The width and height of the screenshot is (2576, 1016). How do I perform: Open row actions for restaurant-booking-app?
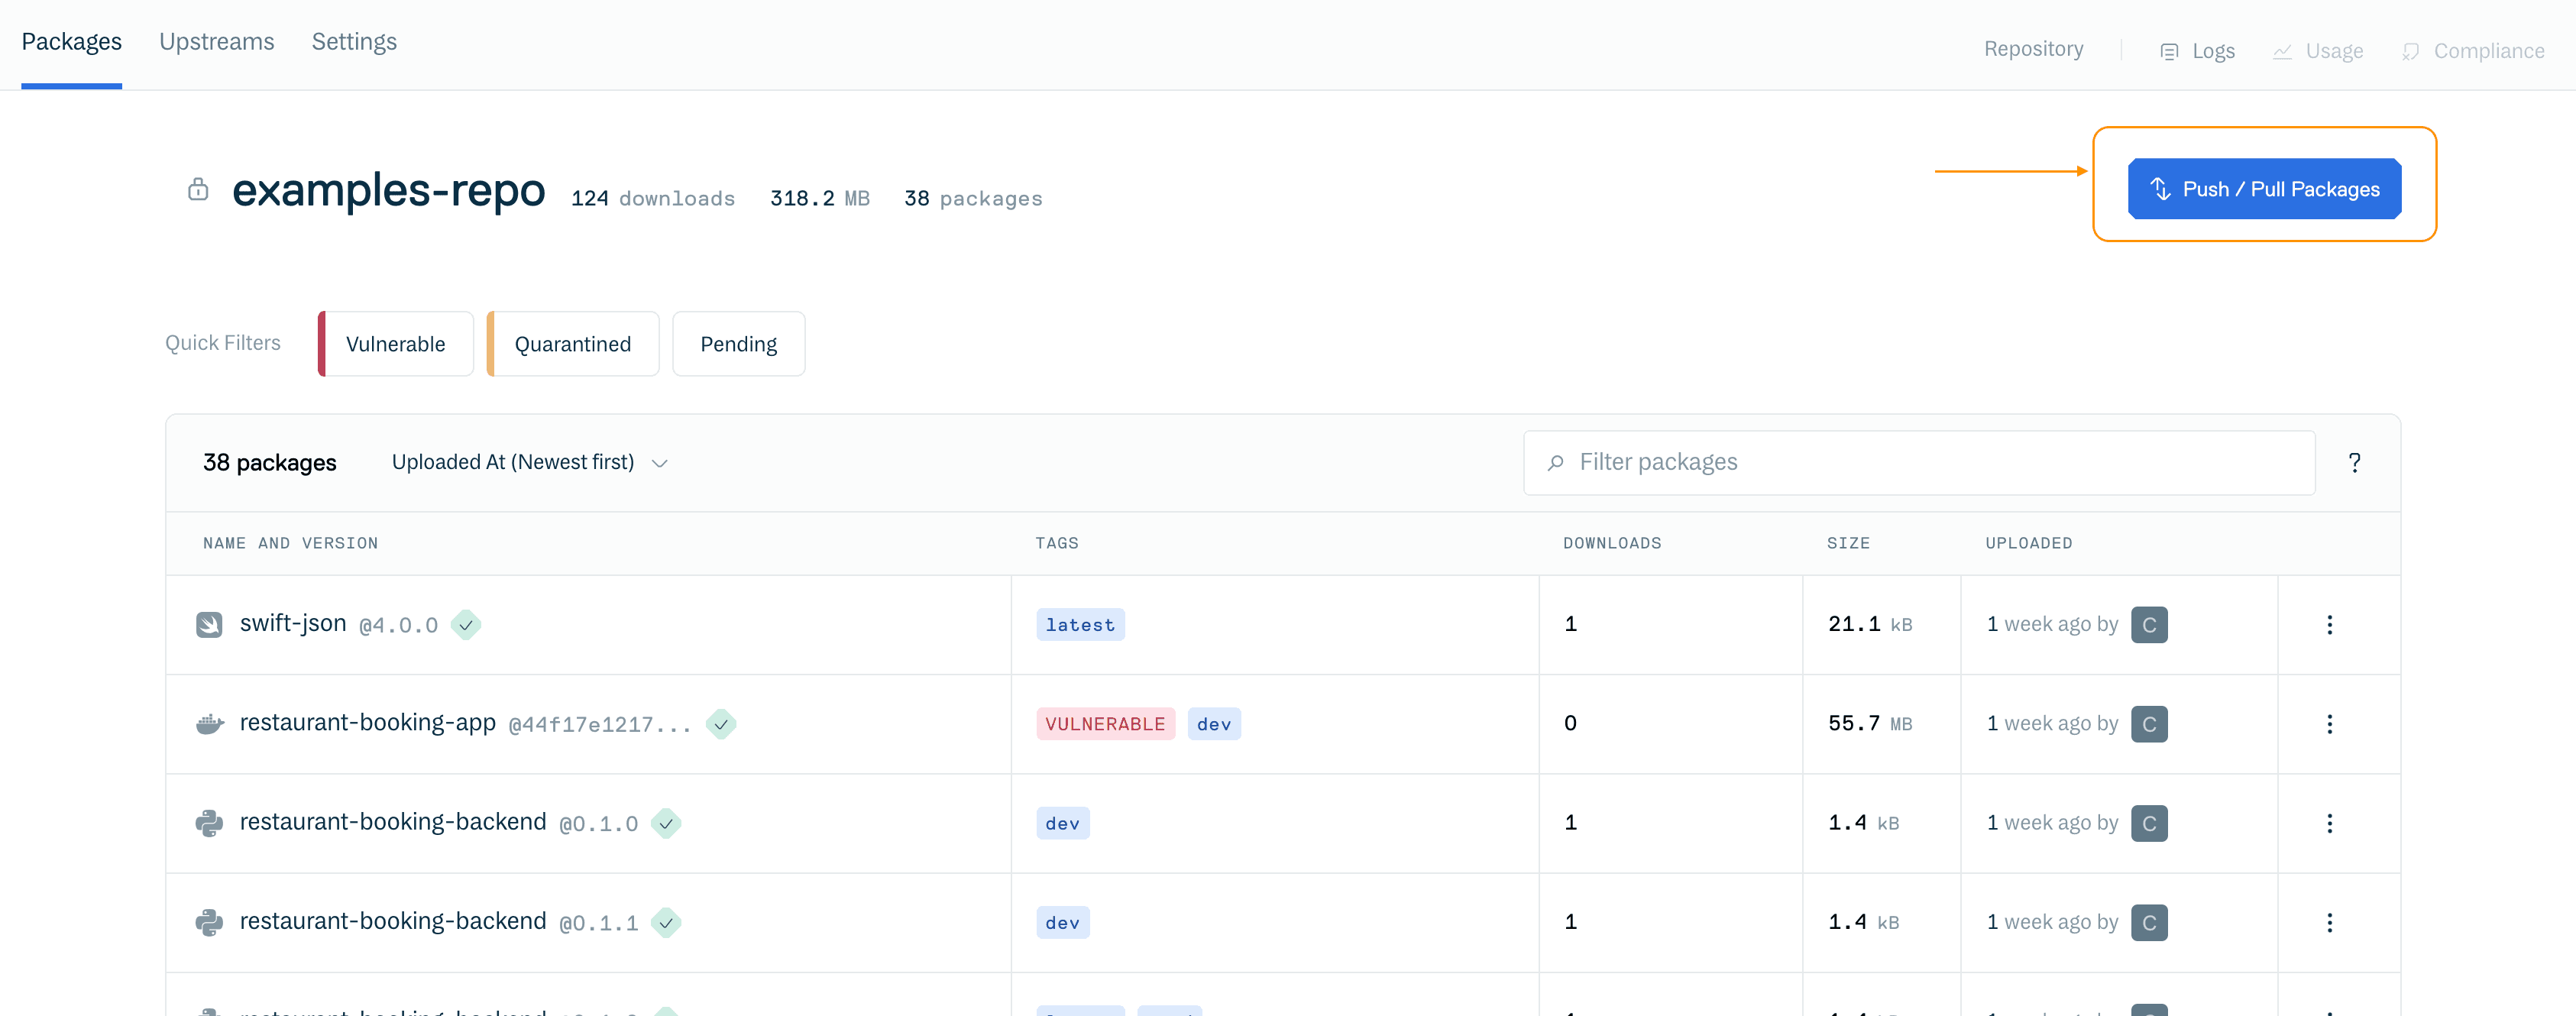[x=2330, y=724]
